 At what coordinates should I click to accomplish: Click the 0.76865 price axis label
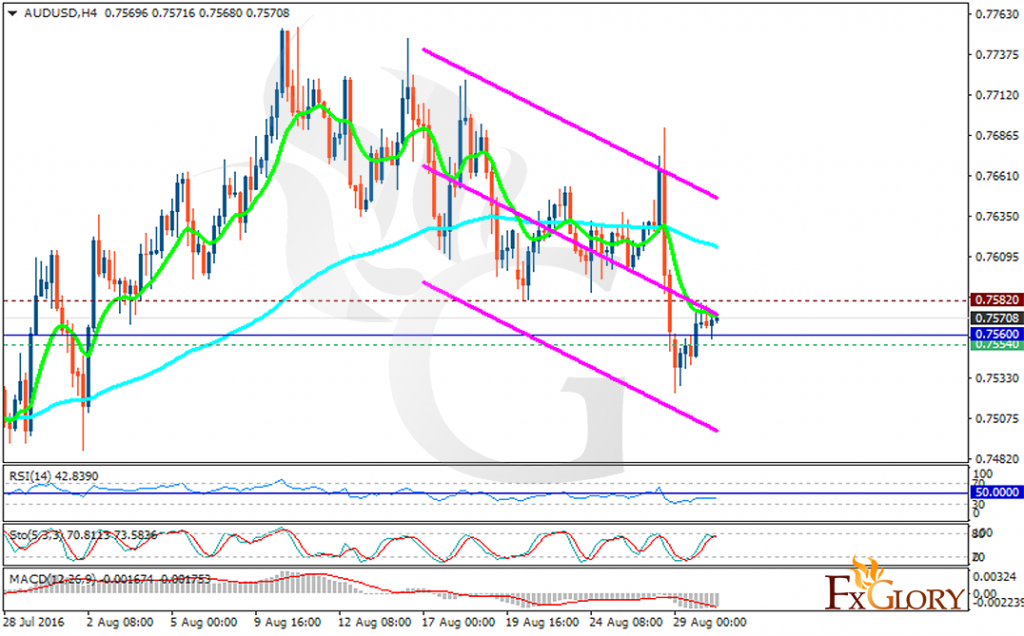(x=997, y=136)
